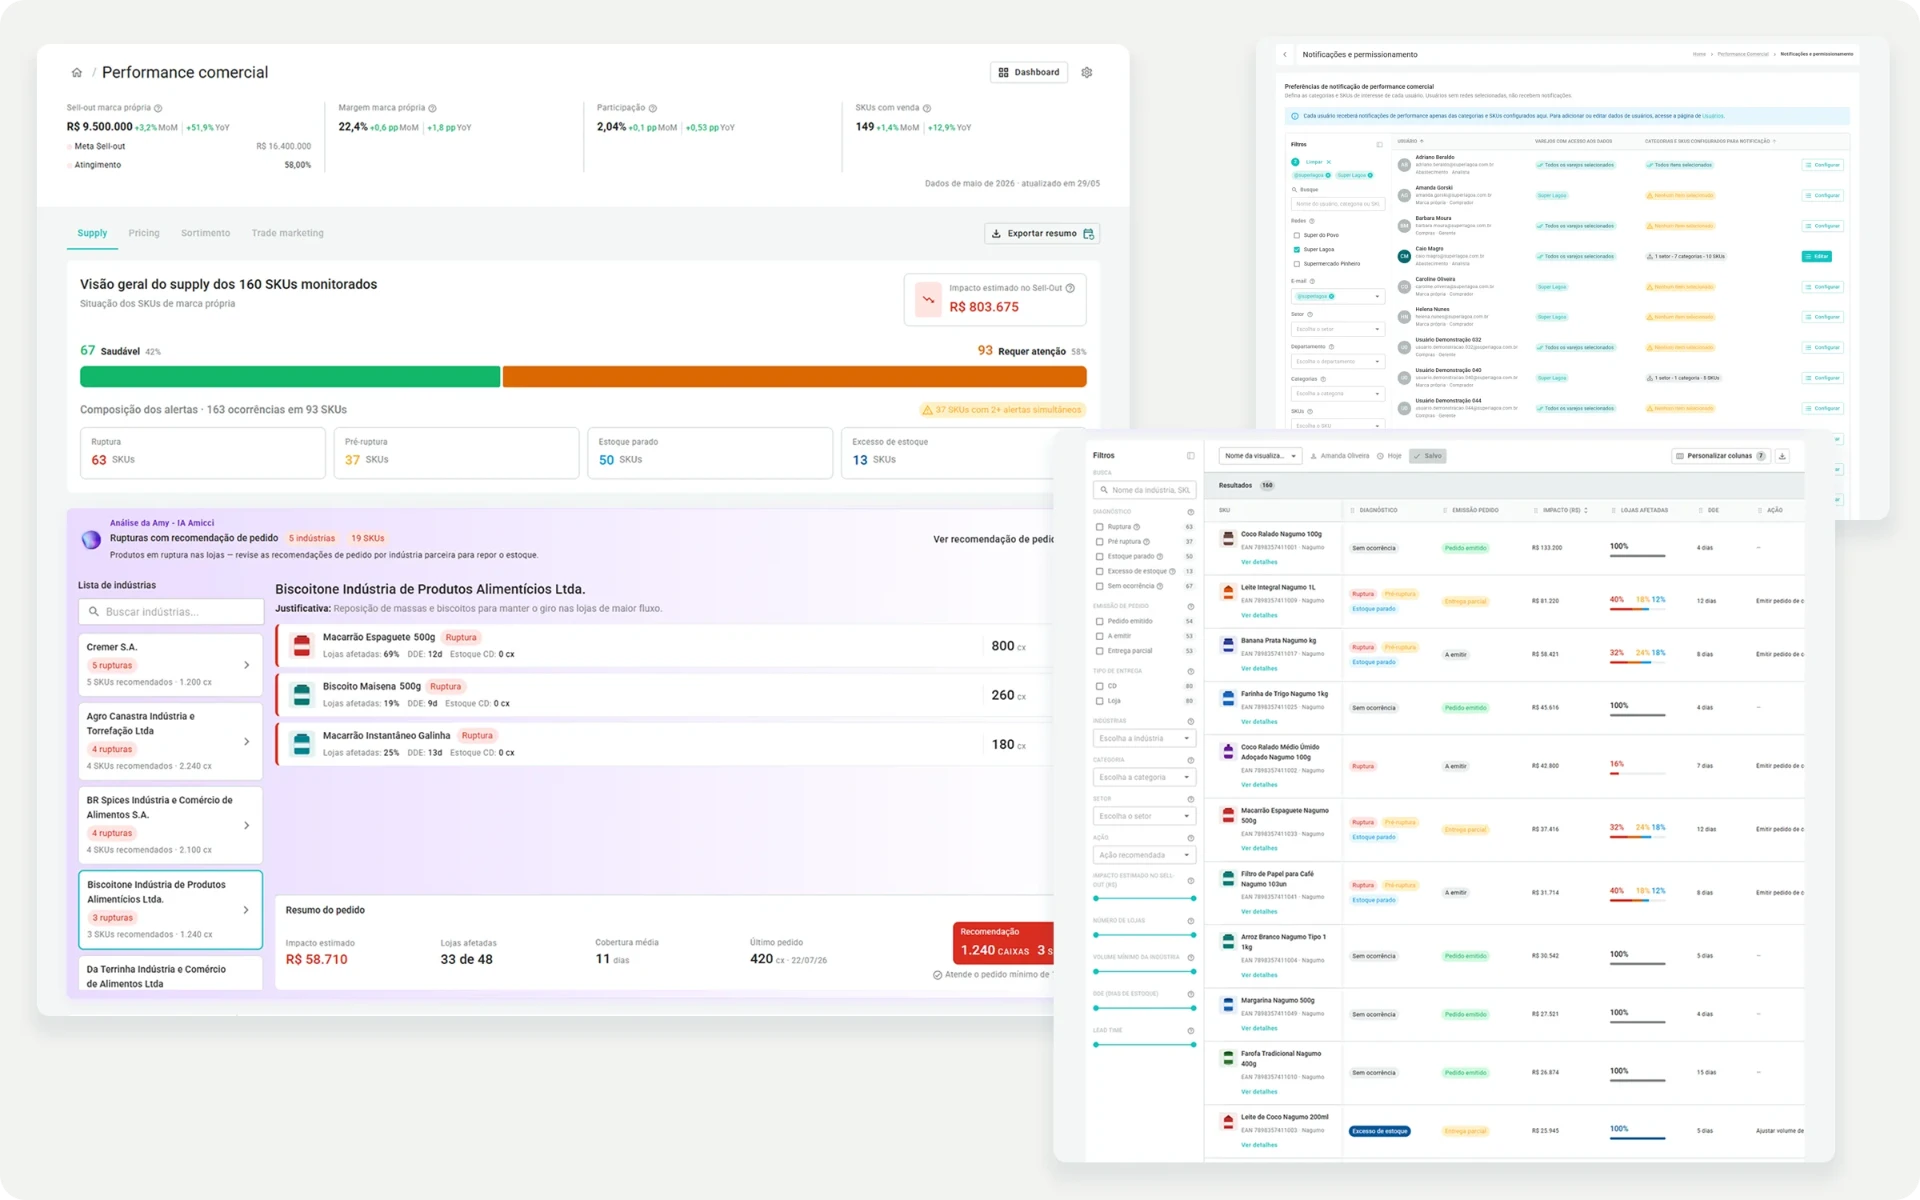This screenshot has height=1200, width=1920.
Task: Click help icon beside Diagnóstico filter heading
Action: point(1190,512)
